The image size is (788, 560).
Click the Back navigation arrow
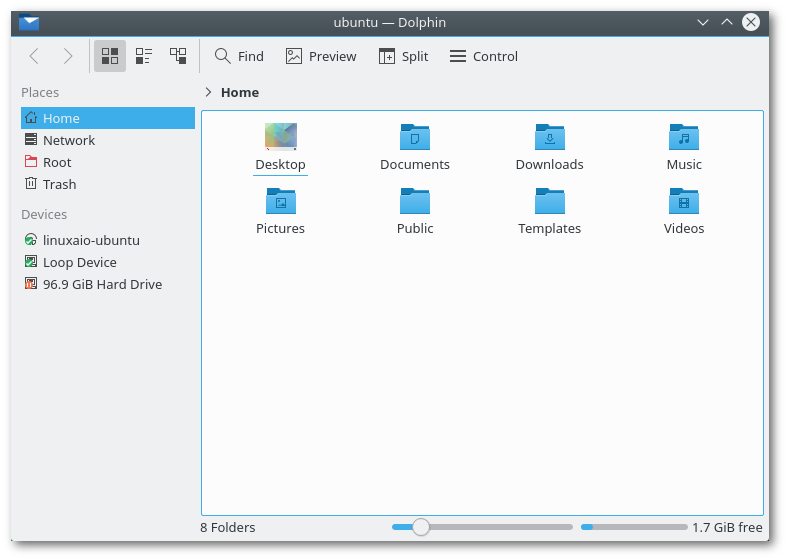click(34, 56)
